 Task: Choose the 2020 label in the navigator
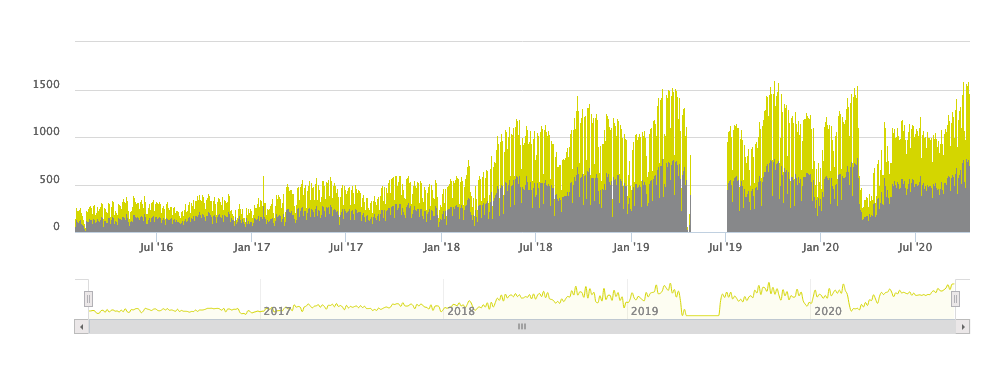click(828, 312)
